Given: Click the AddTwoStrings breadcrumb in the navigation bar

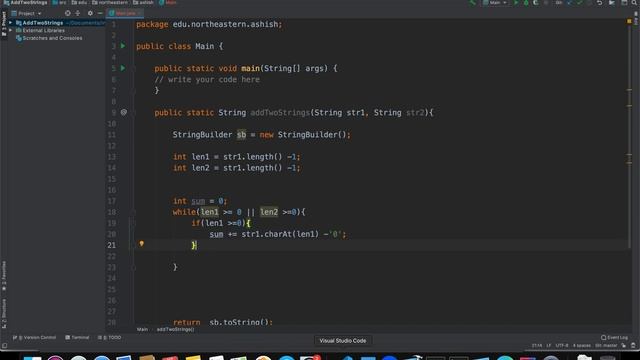Looking at the screenshot, I should coord(25,2).
